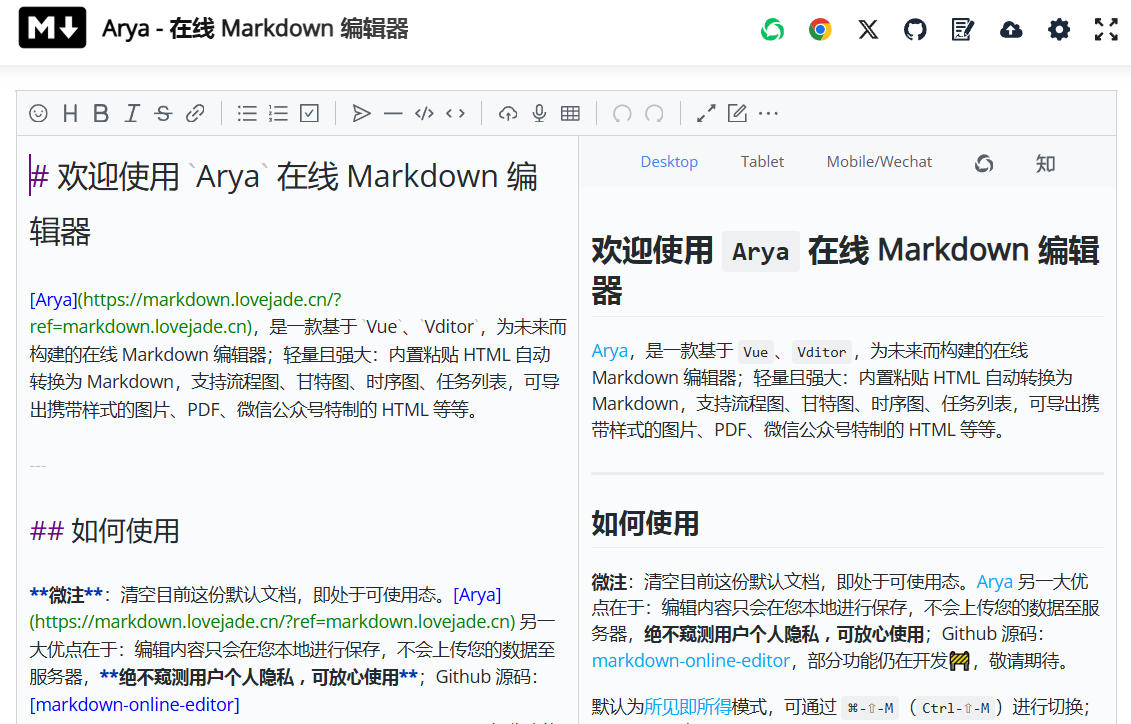The height and width of the screenshot is (724, 1131).
Task: Toggle italic formatting in the toolbar
Action: [x=132, y=114]
